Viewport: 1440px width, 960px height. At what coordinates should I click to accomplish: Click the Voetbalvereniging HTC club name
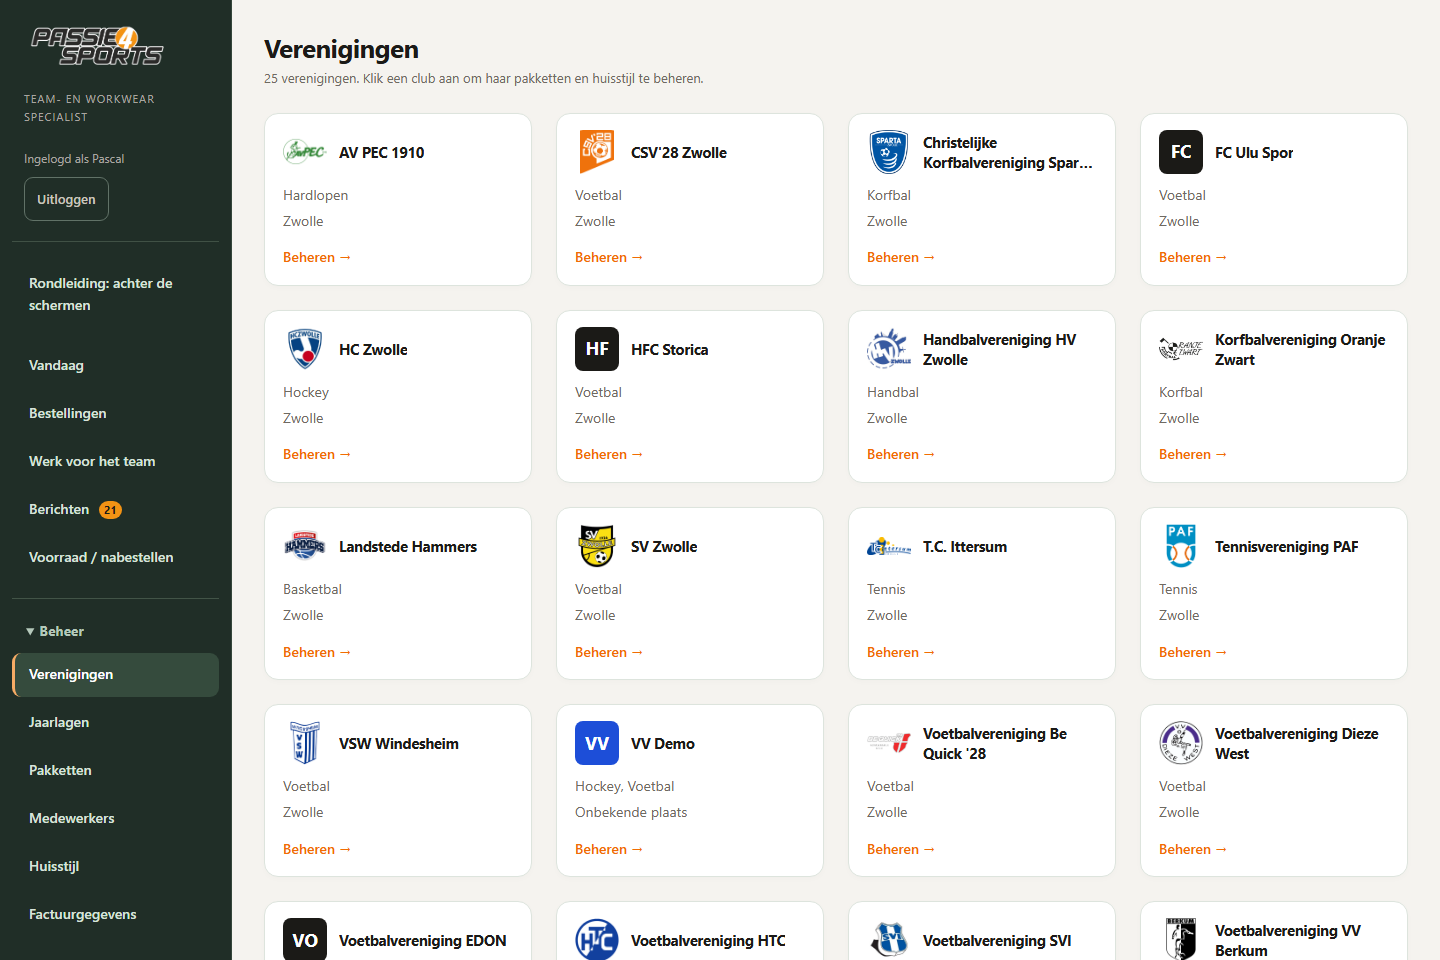click(x=708, y=940)
